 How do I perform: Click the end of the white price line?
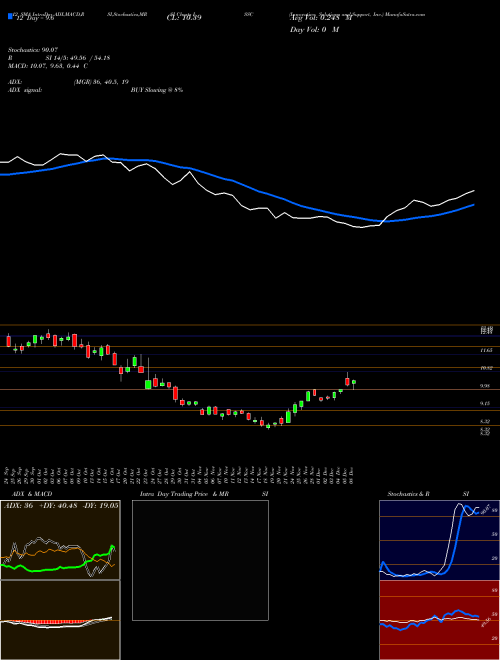pos(474,191)
